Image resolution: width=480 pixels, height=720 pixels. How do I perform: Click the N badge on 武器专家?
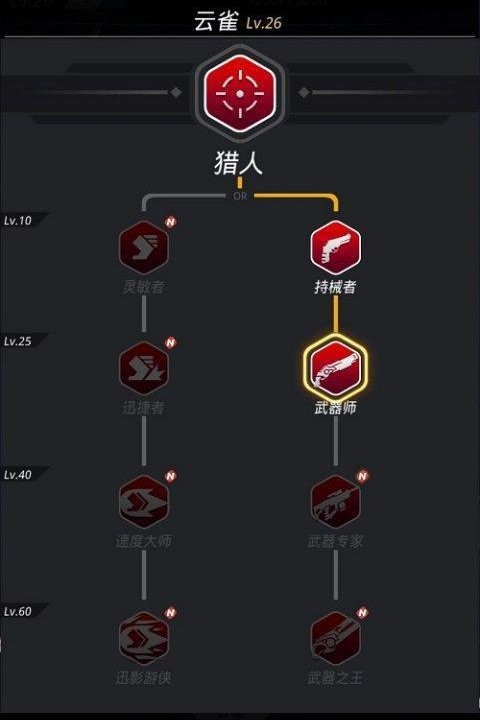[x=362, y=476]
